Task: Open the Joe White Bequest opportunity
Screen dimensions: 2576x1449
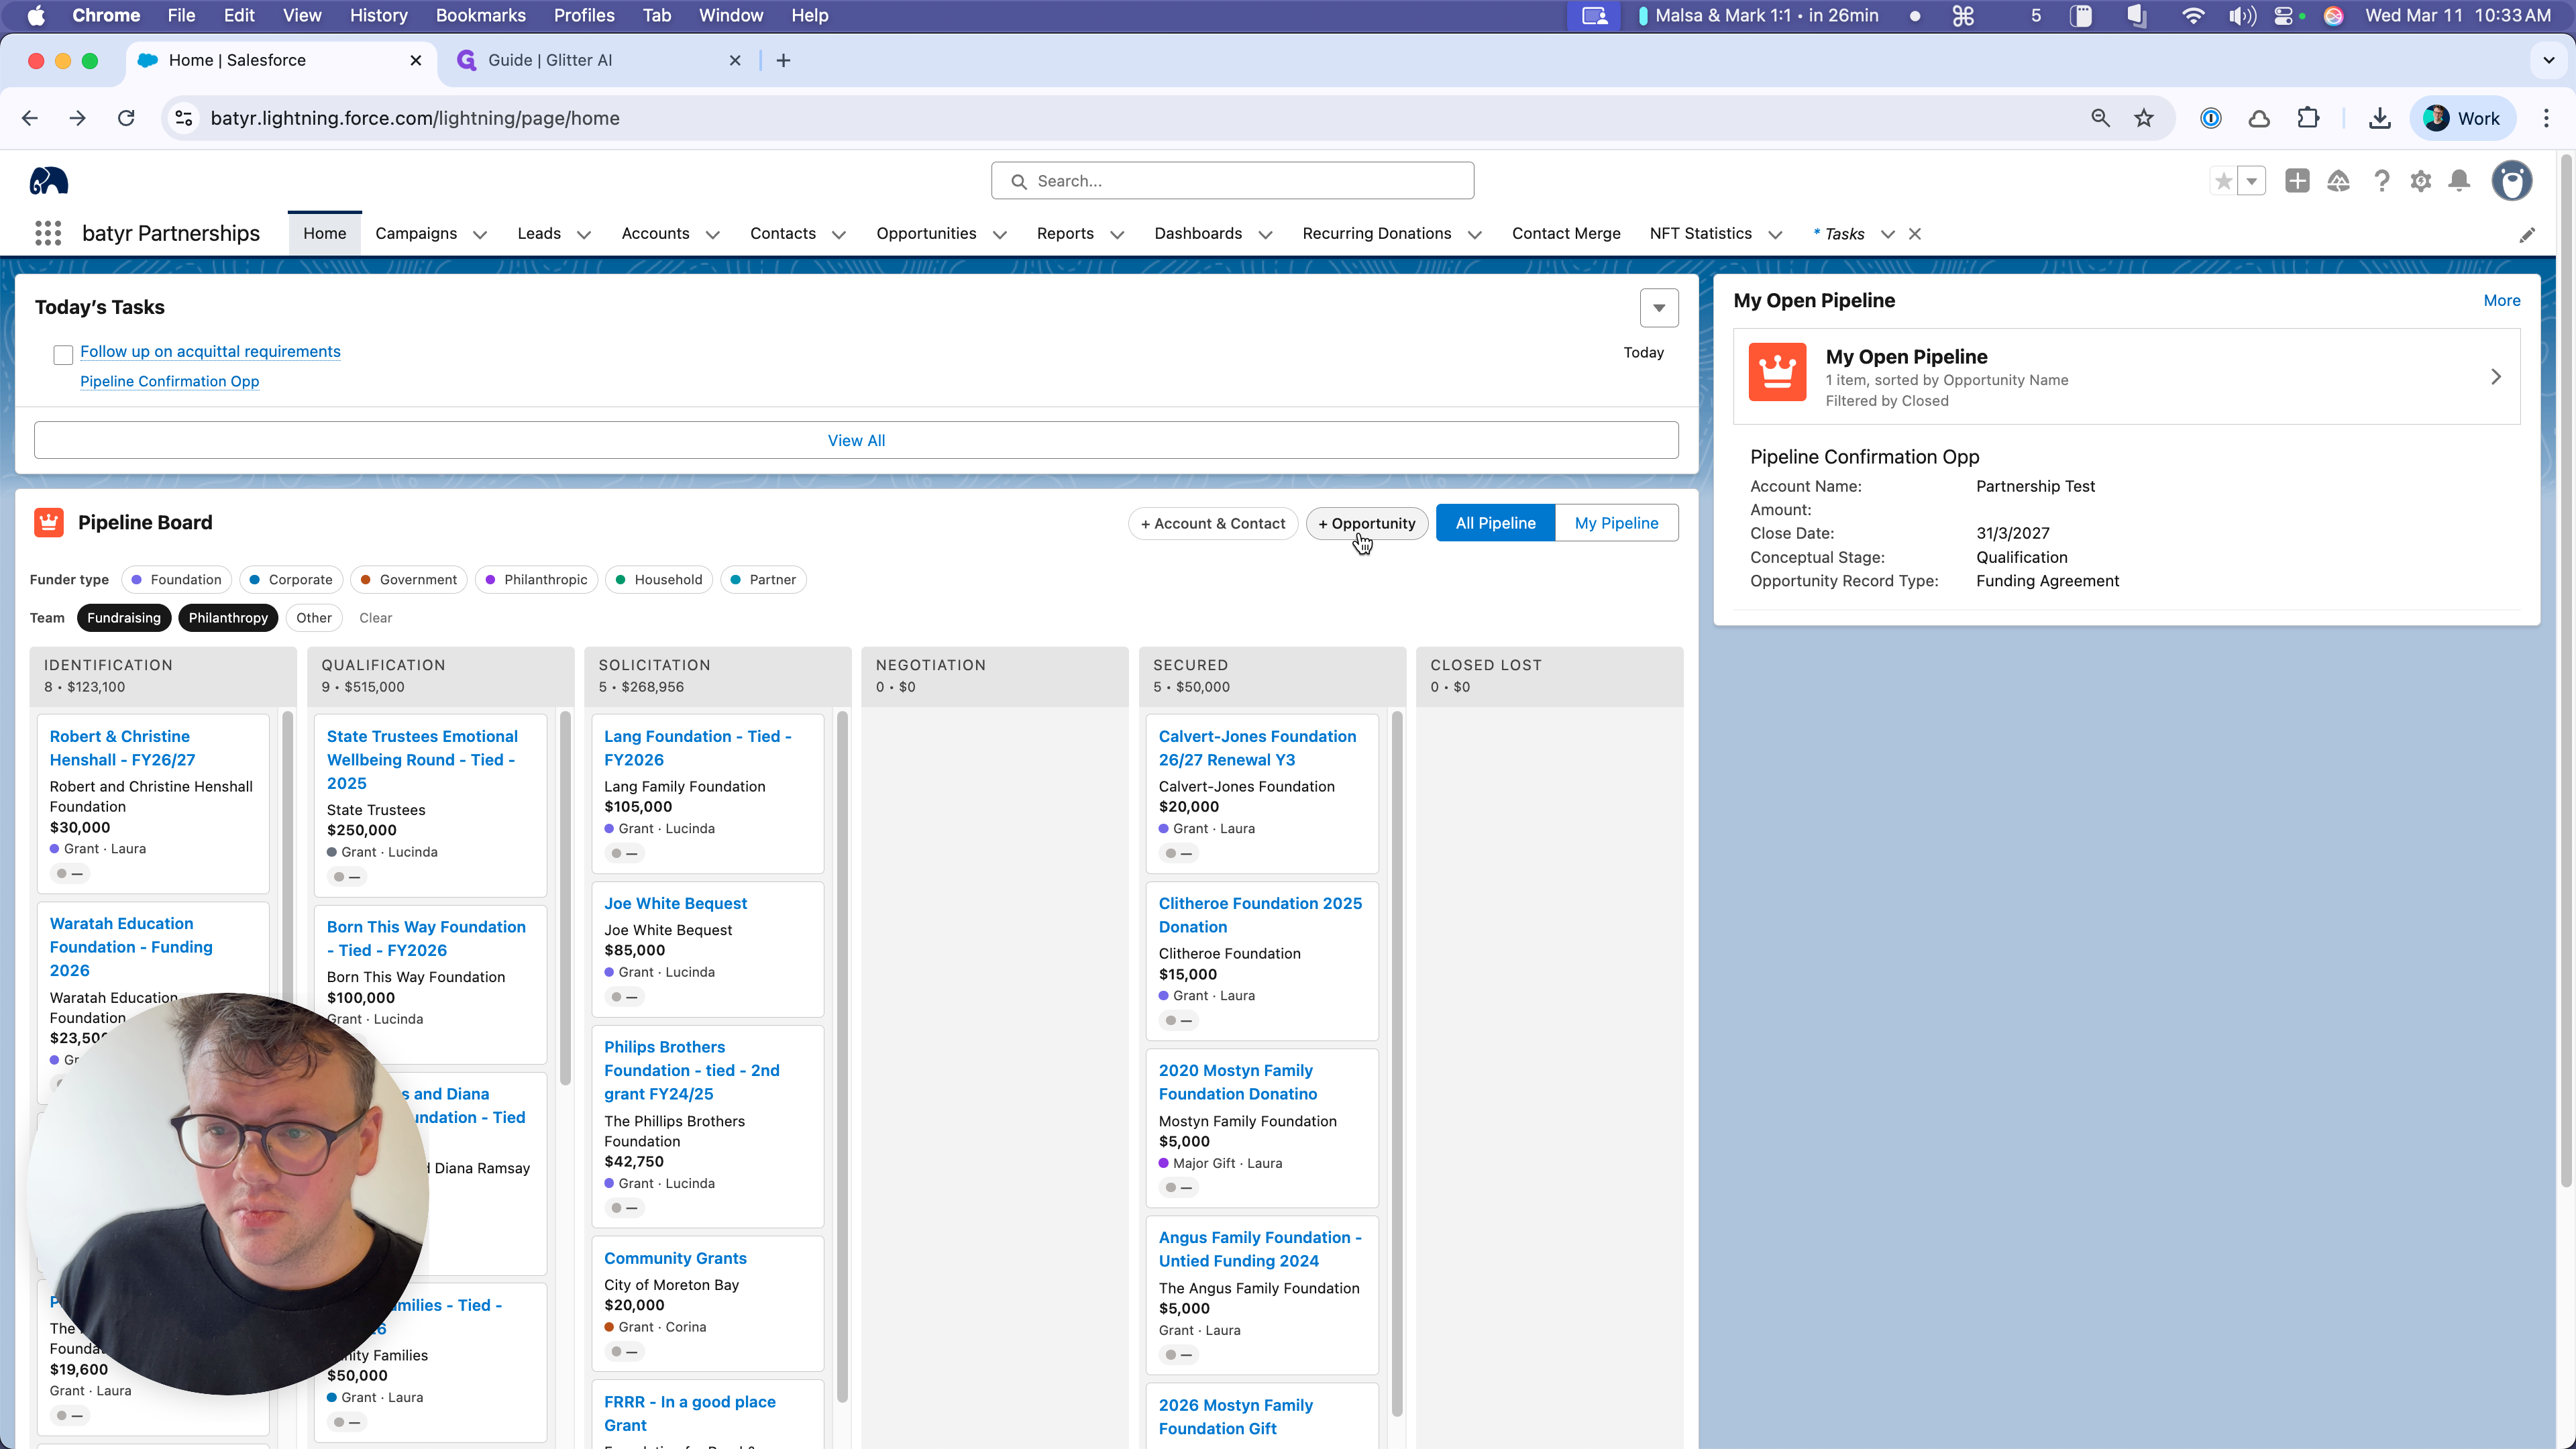Action: (675, 903)
